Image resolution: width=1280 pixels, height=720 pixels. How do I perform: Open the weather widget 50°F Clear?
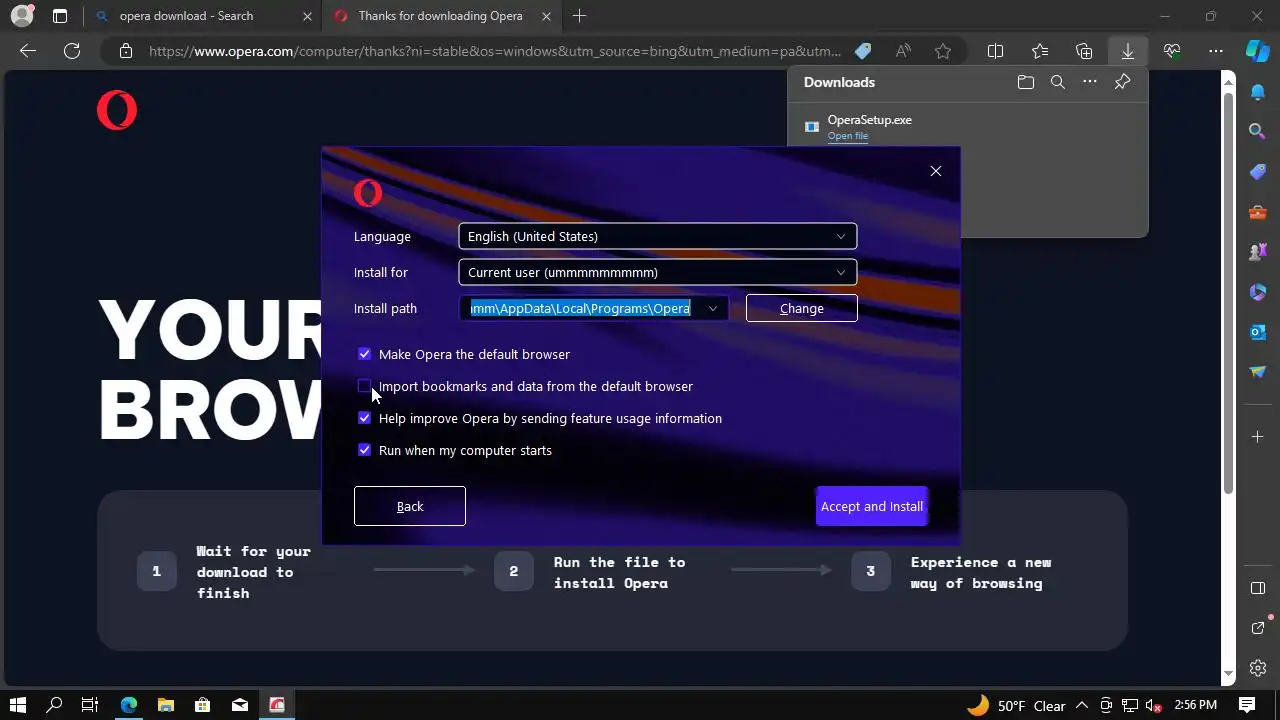[x=1016, y=705]
